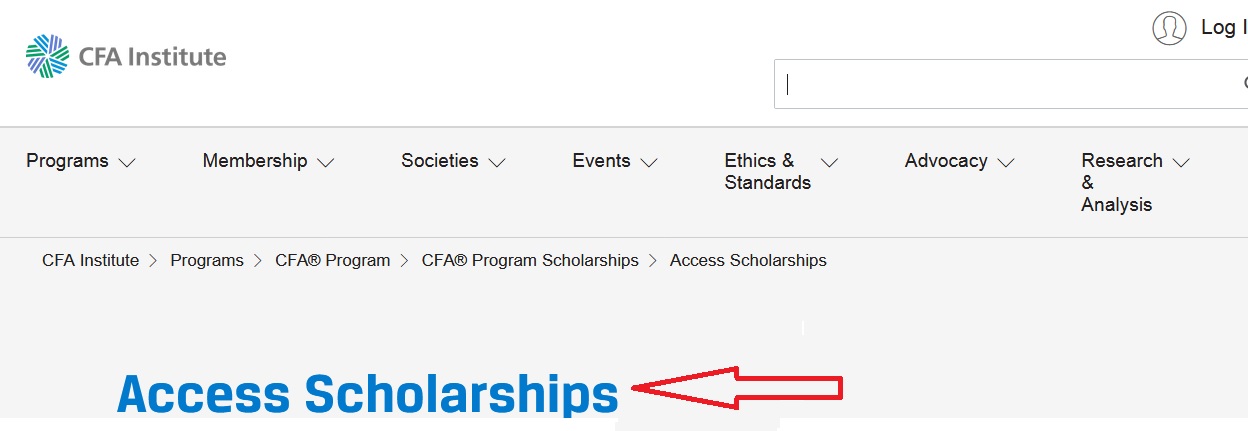Image resolution: width=1248 pixels, height=431 pixels.
Task: Open the Ethics & Standards menu
Action: [767, 172]
